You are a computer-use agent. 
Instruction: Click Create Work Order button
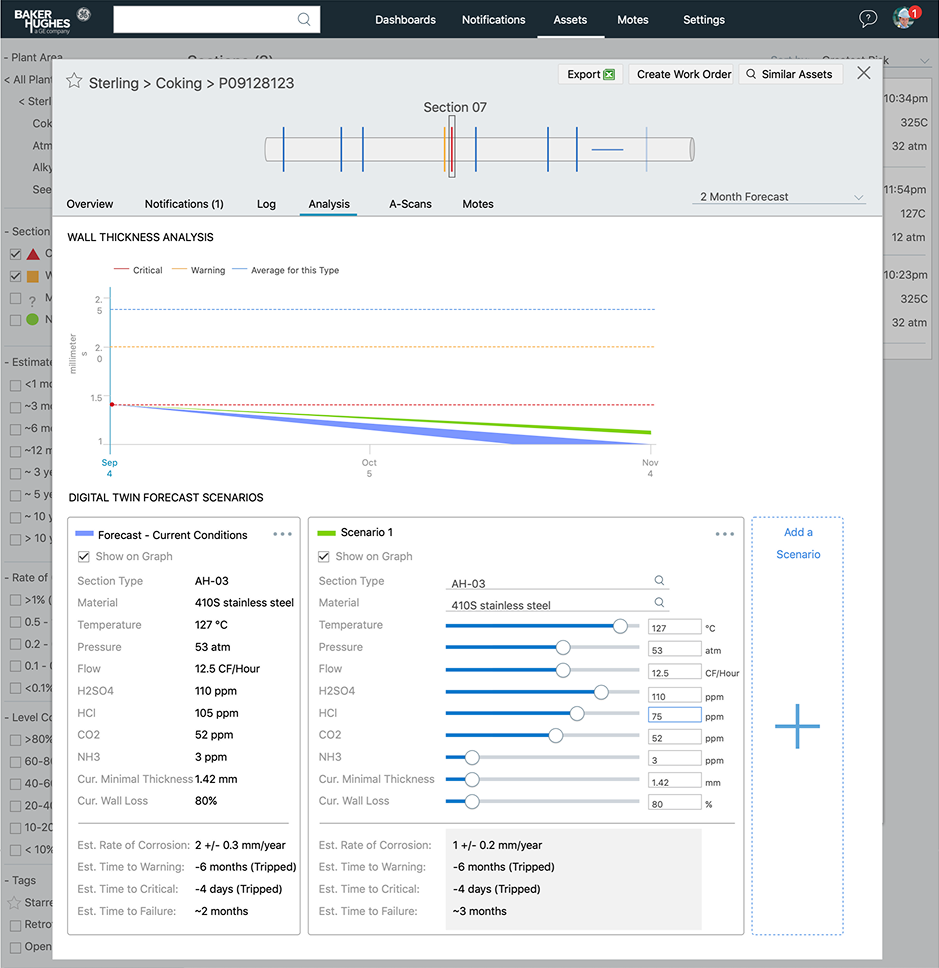pos(683,74)
